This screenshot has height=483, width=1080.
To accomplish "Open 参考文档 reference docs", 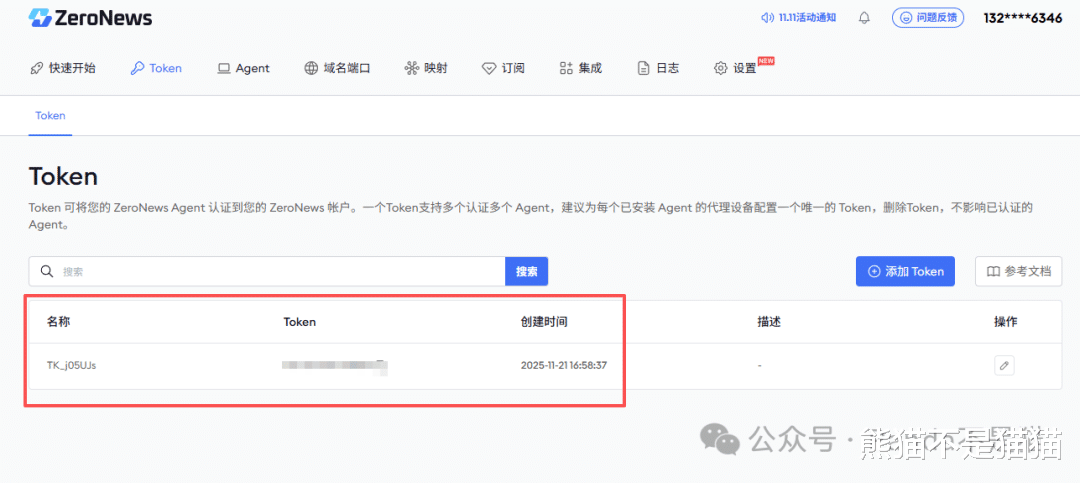I will tap(1019, 271).
